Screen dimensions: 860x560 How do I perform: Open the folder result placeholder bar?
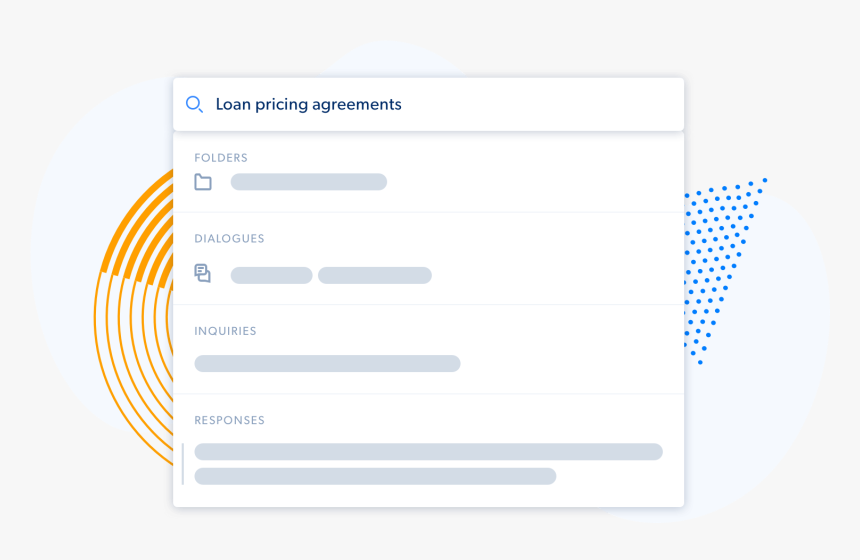coord(308,182)
